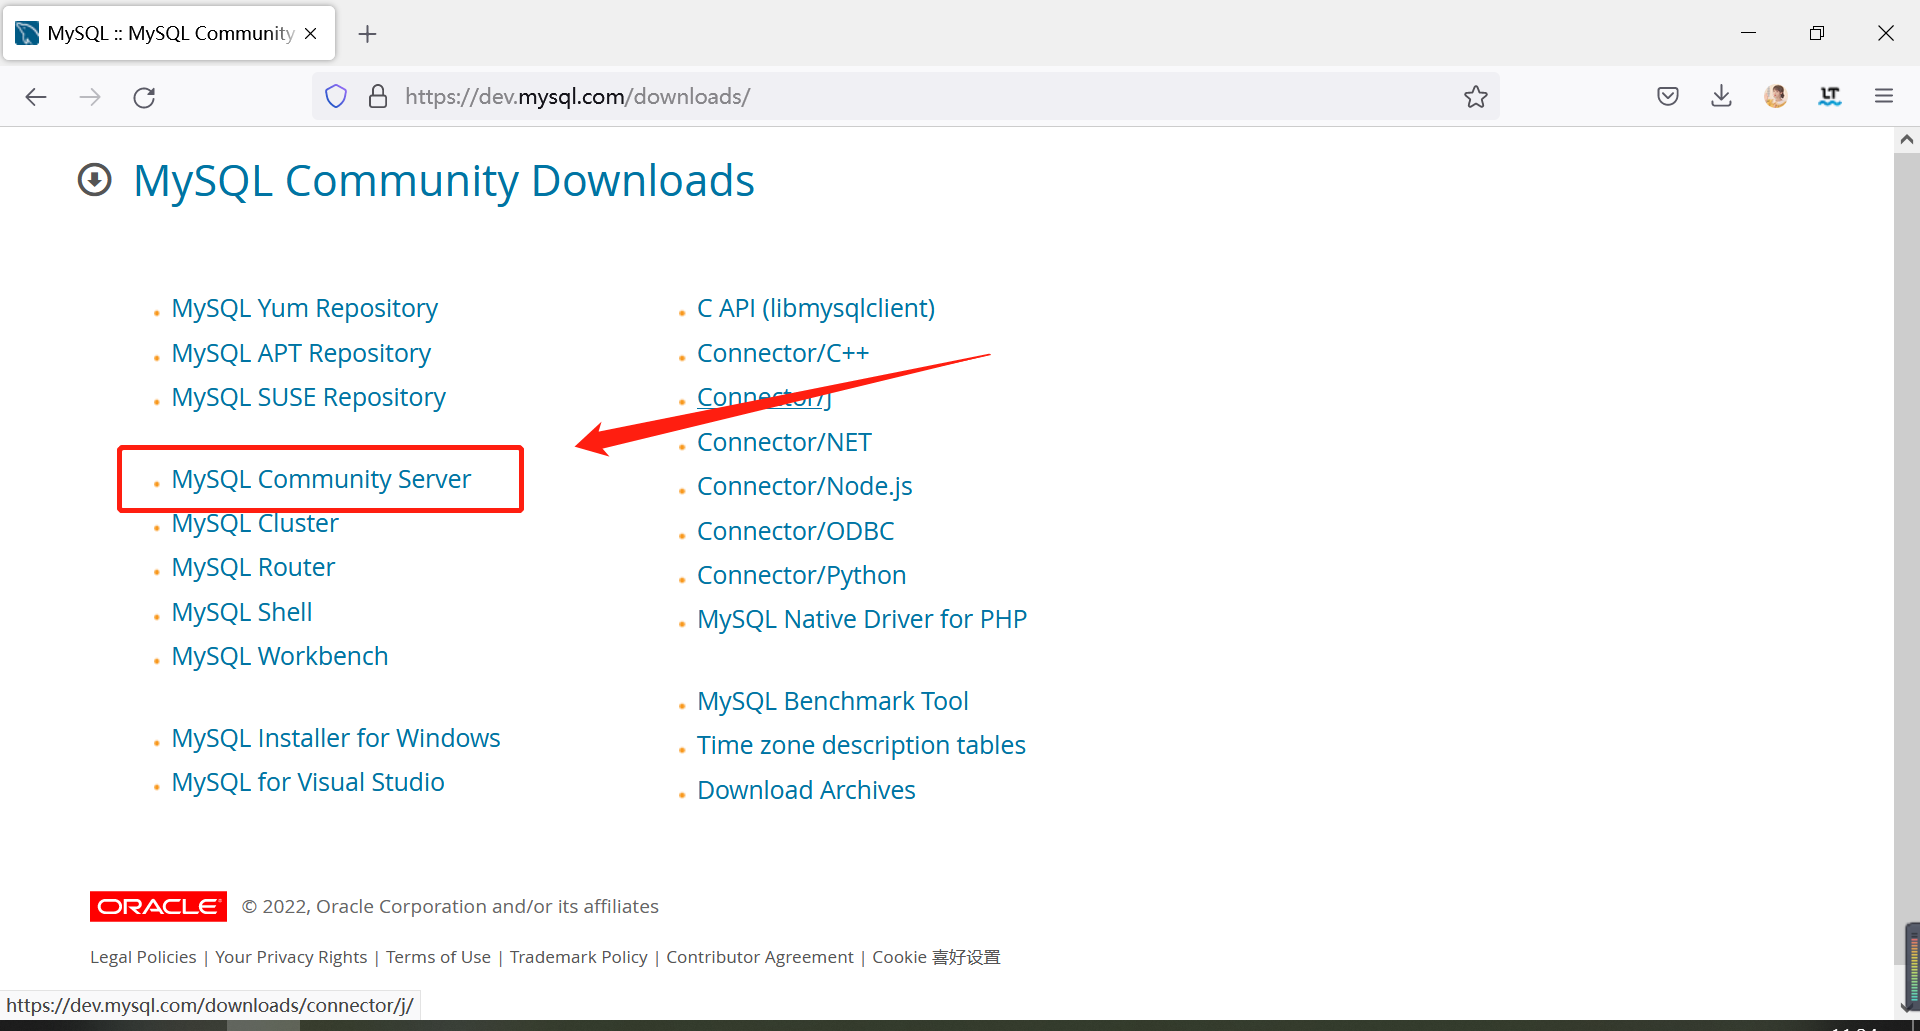Click the LT extension icon
The image size is (1920, 1031).
coord(1830,96)
